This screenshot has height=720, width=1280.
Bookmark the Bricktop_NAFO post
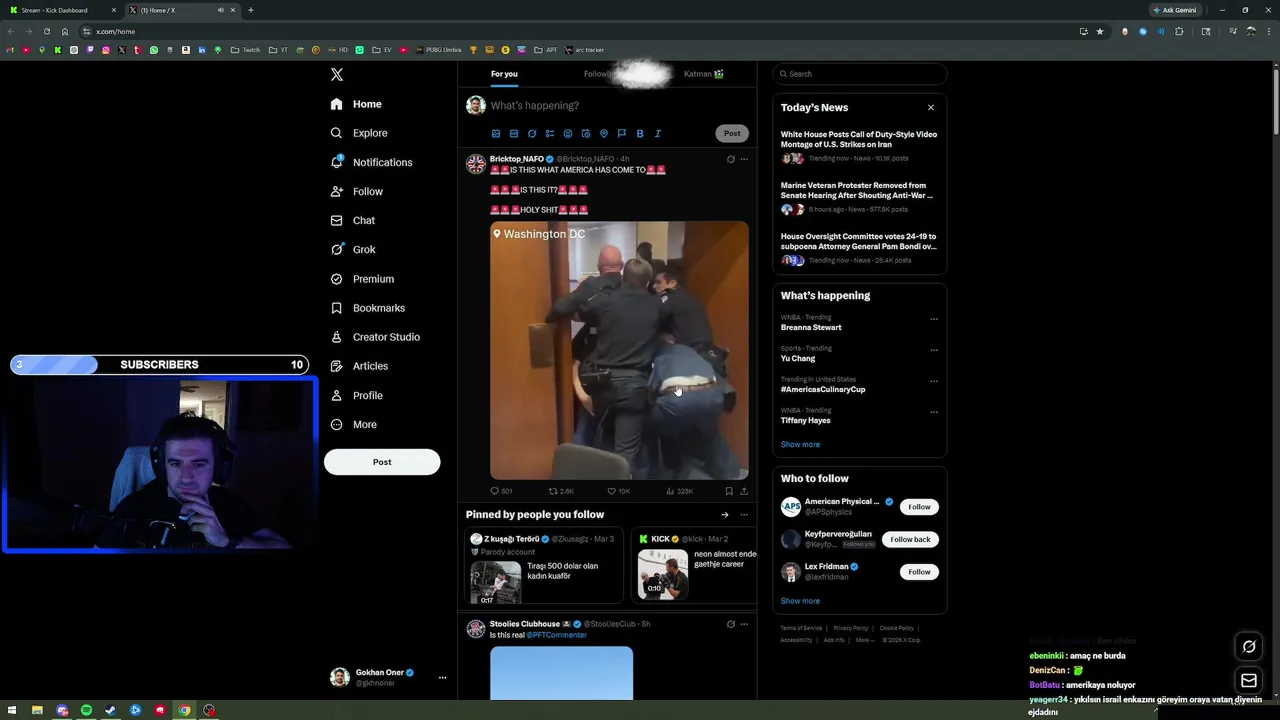coord(729,491)
